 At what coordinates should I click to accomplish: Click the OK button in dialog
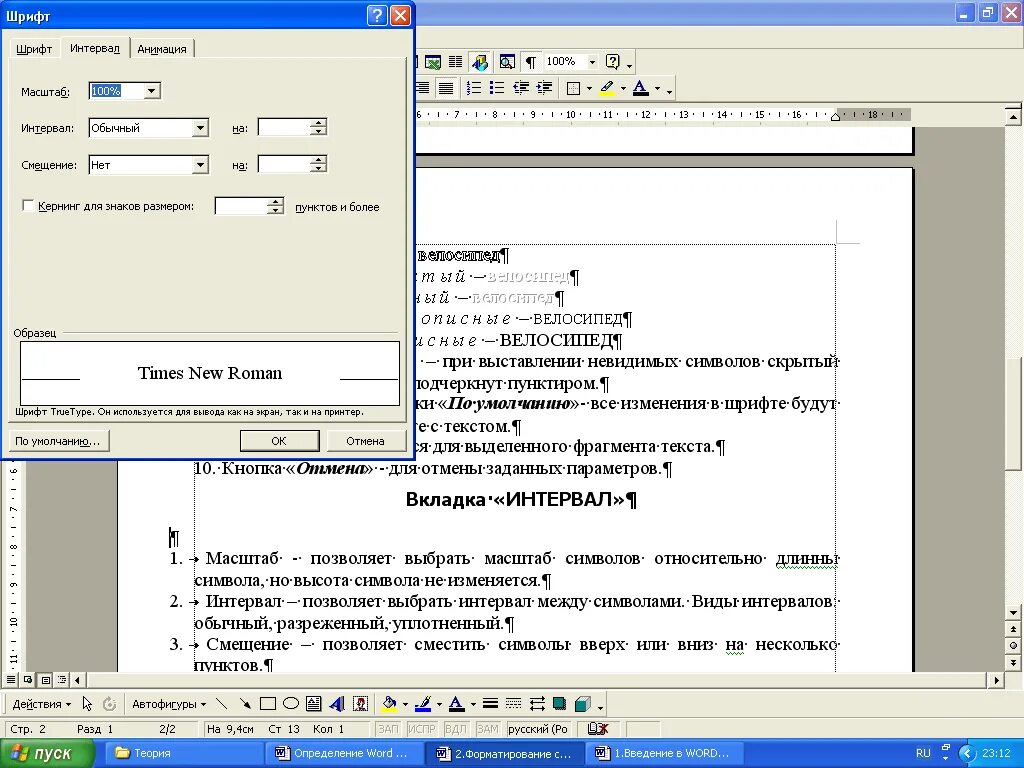pos(279,441)
